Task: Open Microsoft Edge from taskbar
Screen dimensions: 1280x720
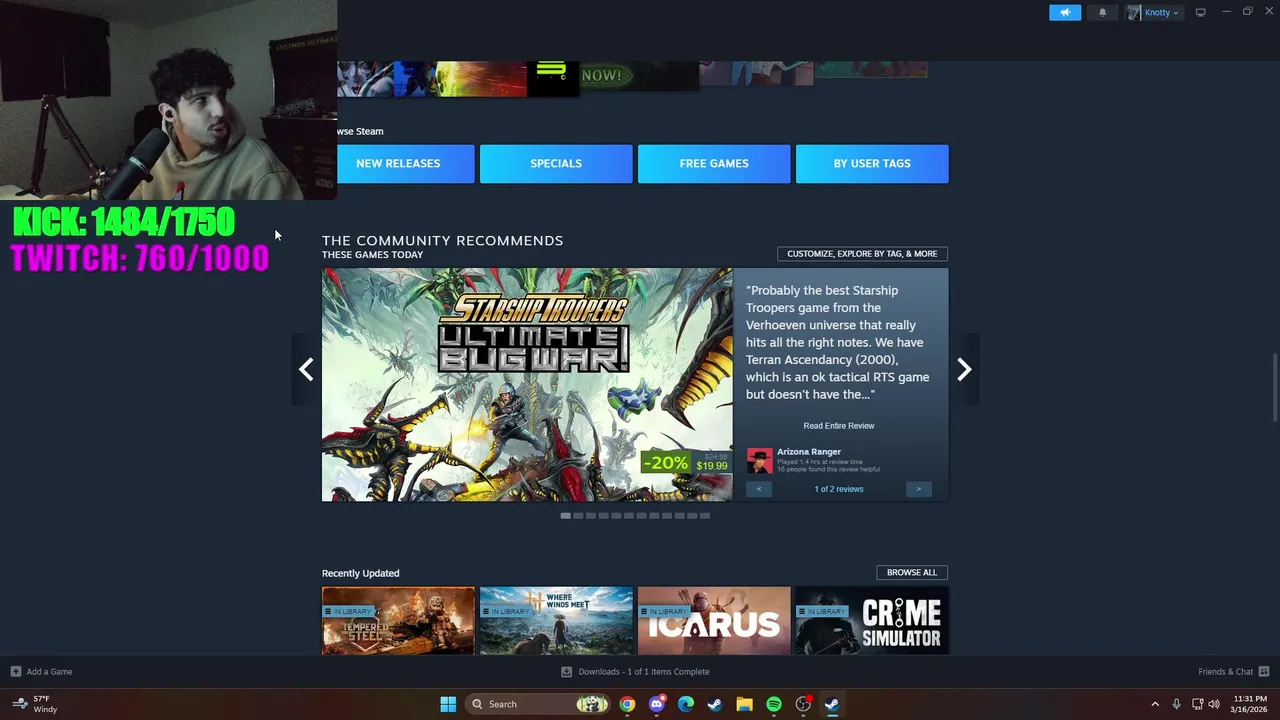Action: [x=686, y=704]
